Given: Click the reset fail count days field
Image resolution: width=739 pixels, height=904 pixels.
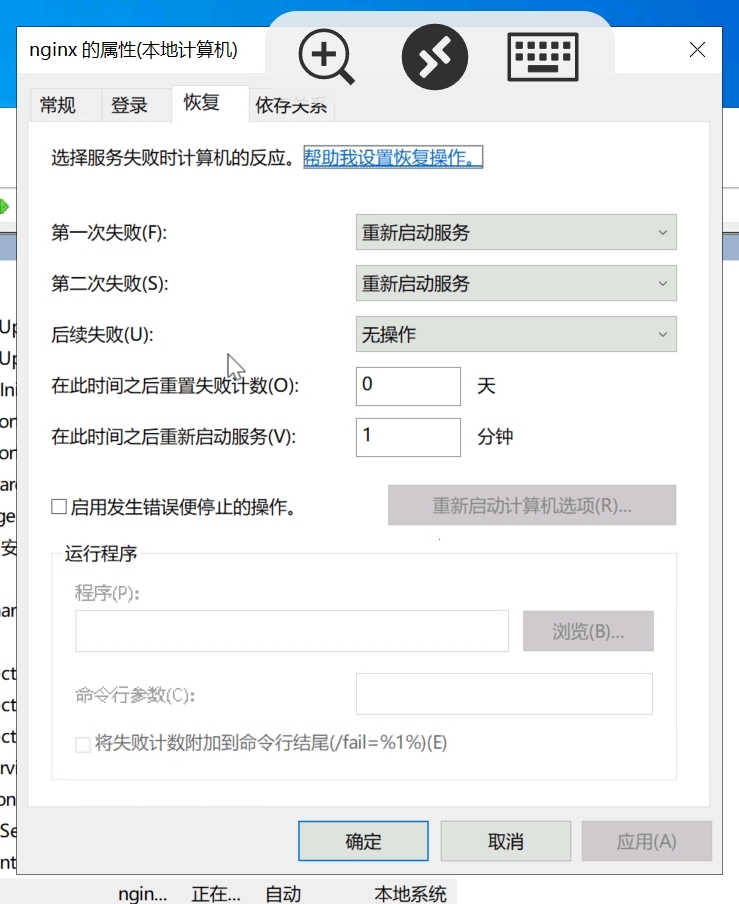Looking at the screenshot, I should 408,386.
